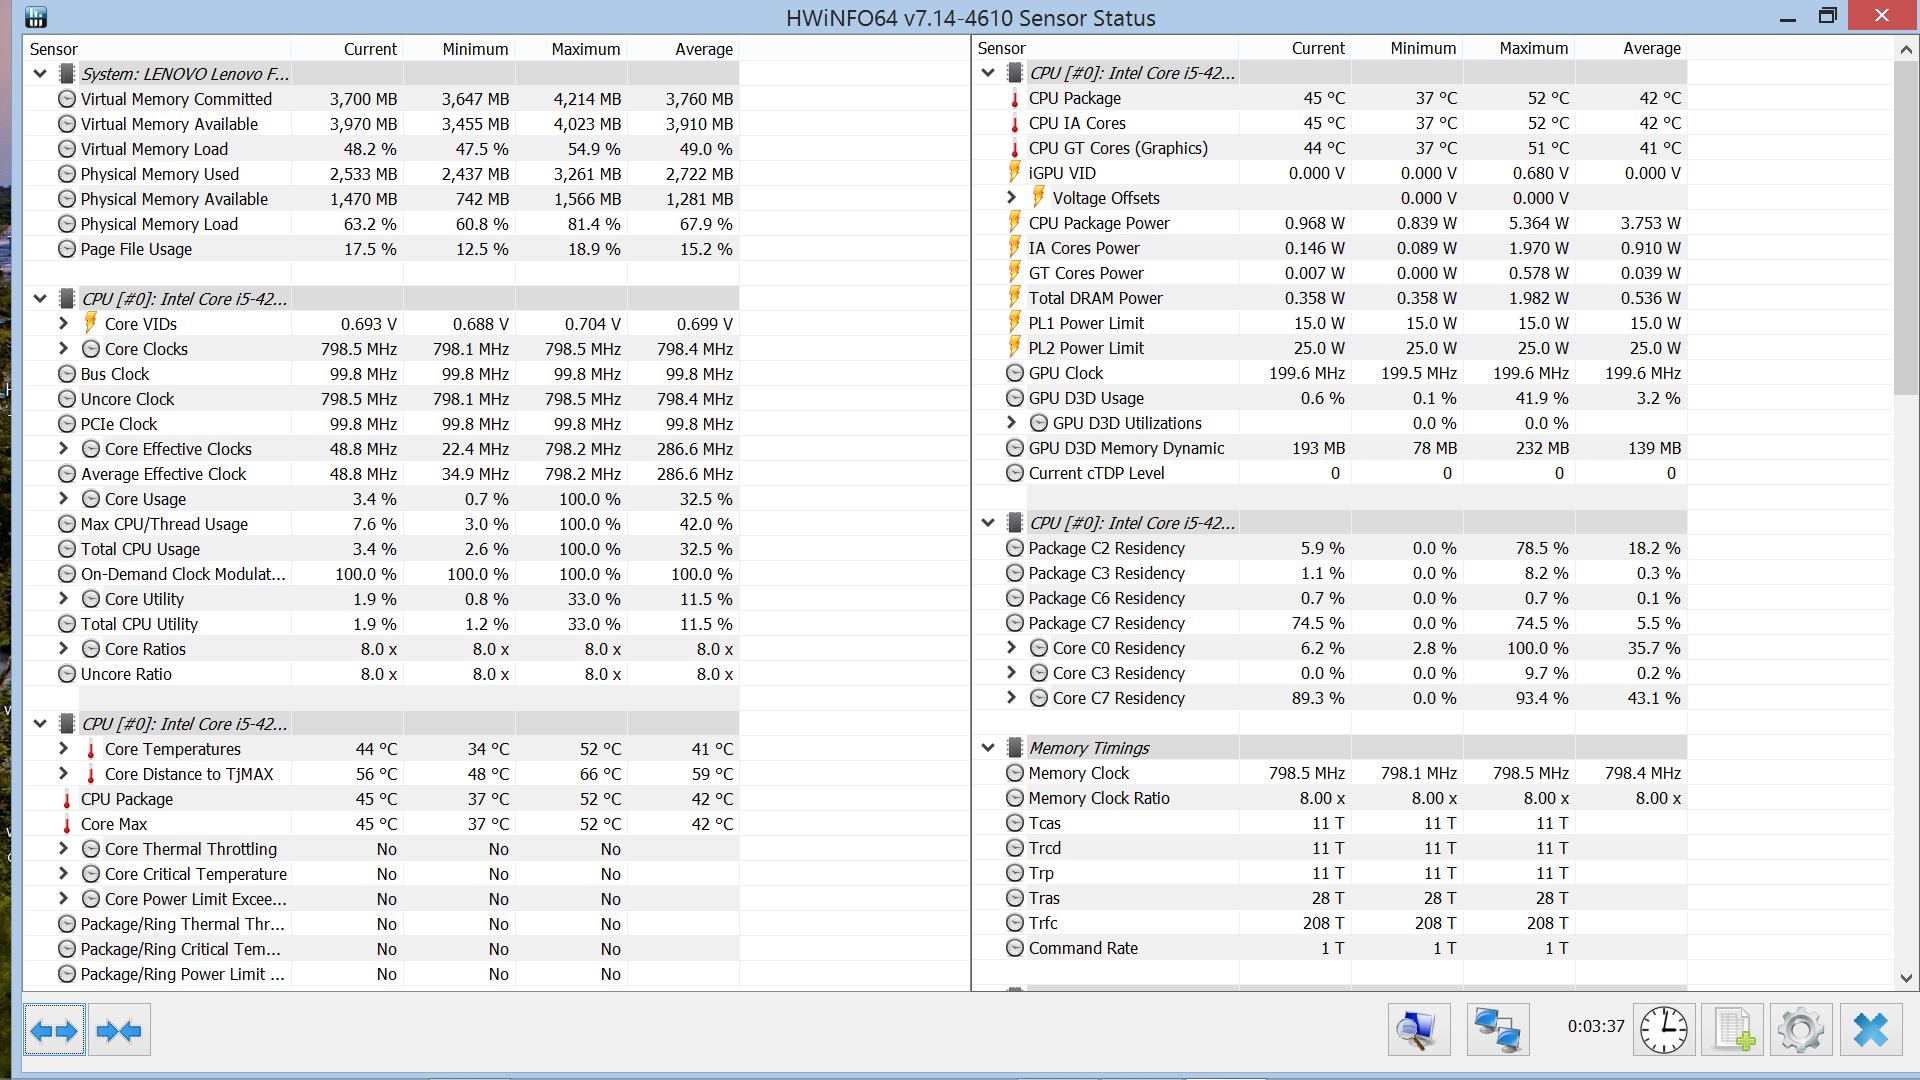This screenshot has width=1920, height=1080.
Task: Select the Average Effective Clock row
Action: click(381, 474)
